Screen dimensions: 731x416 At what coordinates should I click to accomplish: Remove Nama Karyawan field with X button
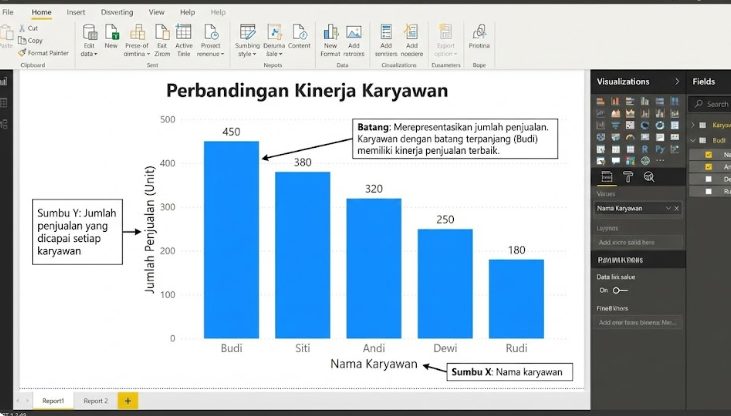tap(677, 208)
